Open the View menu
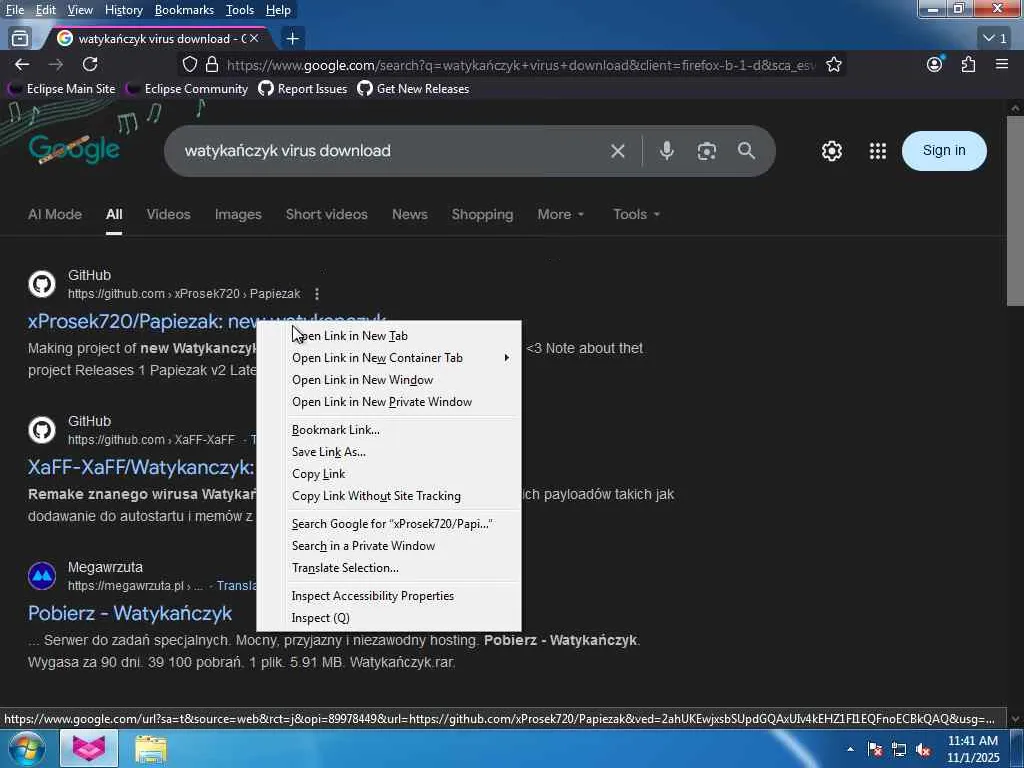The image size is (1024, 768). [80, 10]
